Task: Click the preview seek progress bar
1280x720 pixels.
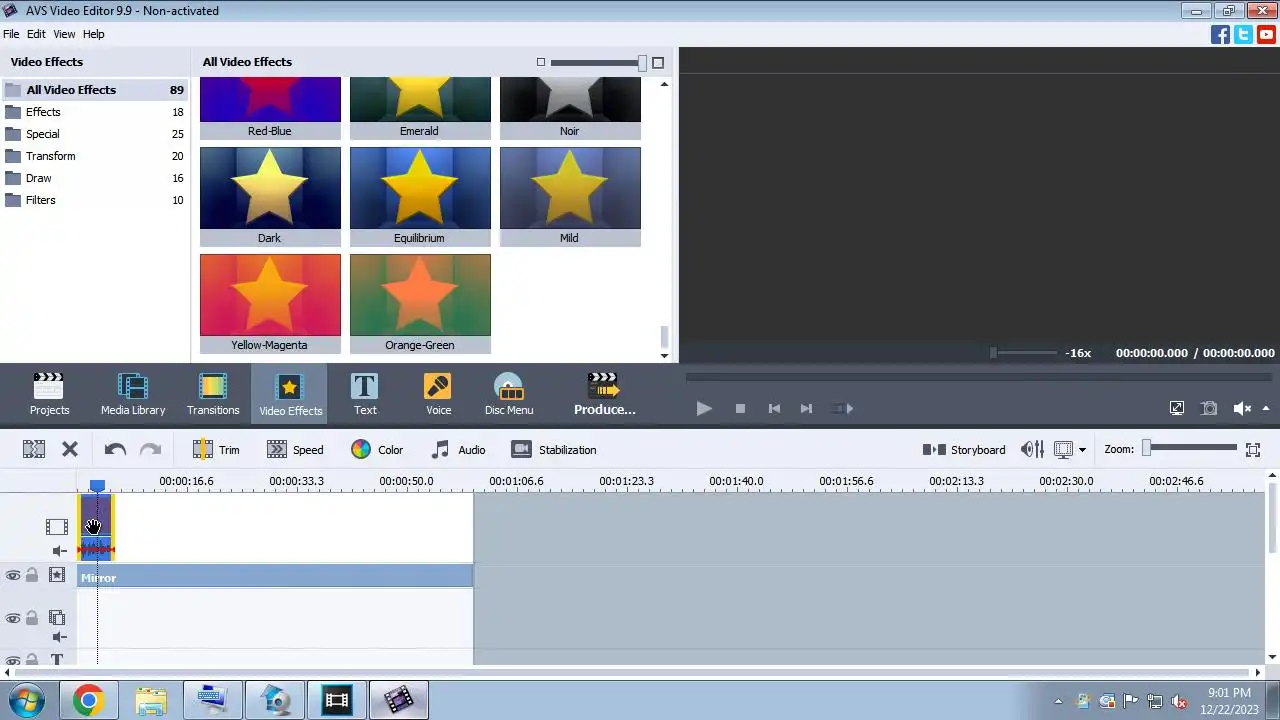Action: point(978,377)
